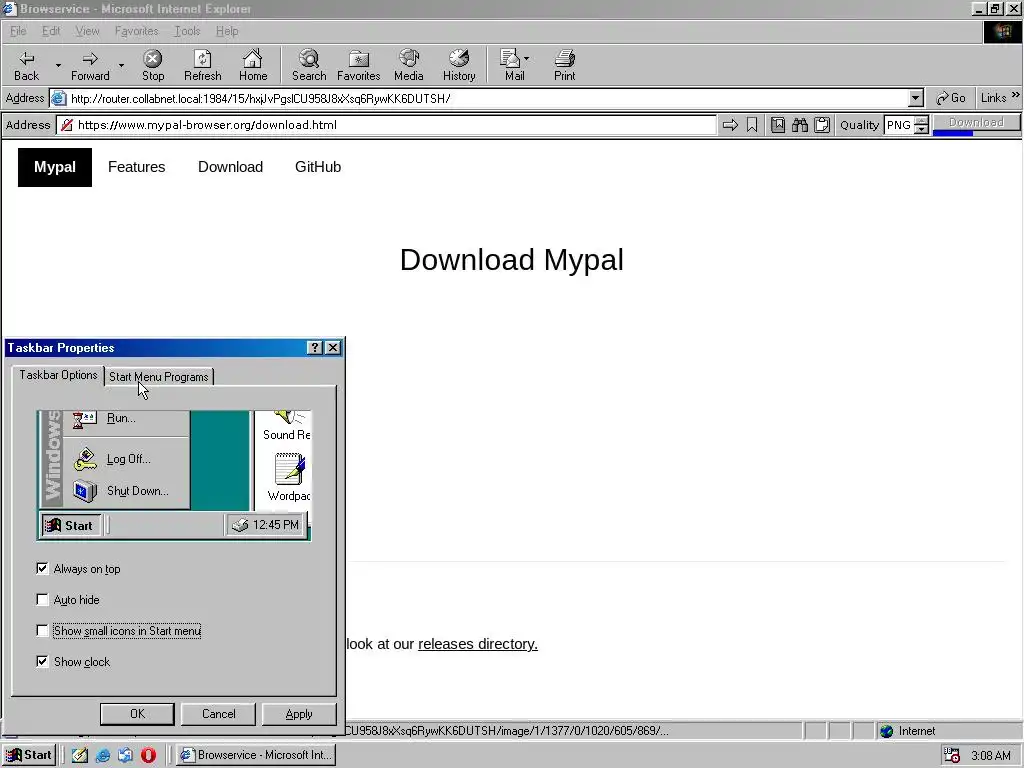Open the Favorites menu
1024x768 pixels.
point(136,31)
